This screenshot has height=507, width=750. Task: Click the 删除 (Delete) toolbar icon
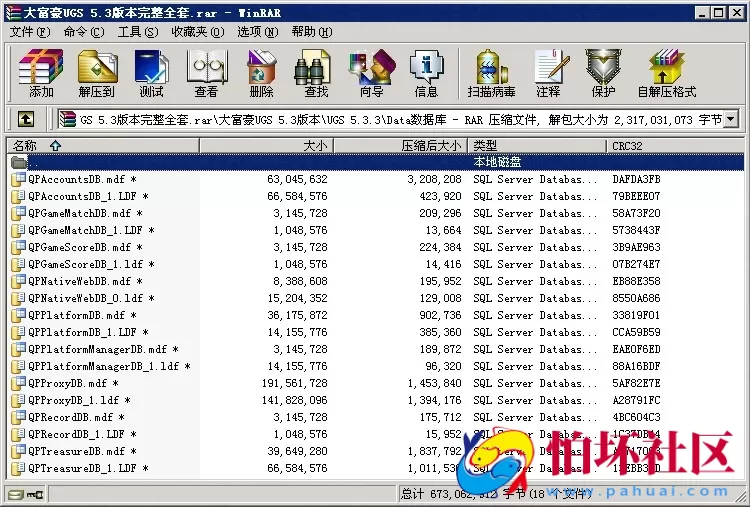click(x=261, y=73)
